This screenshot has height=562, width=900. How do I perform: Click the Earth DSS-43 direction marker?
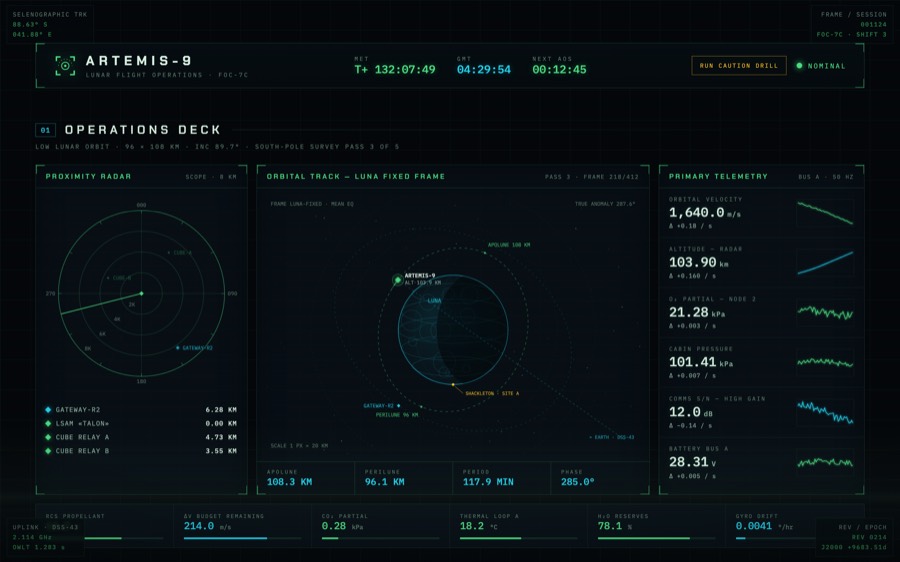[x=611, y=437]
